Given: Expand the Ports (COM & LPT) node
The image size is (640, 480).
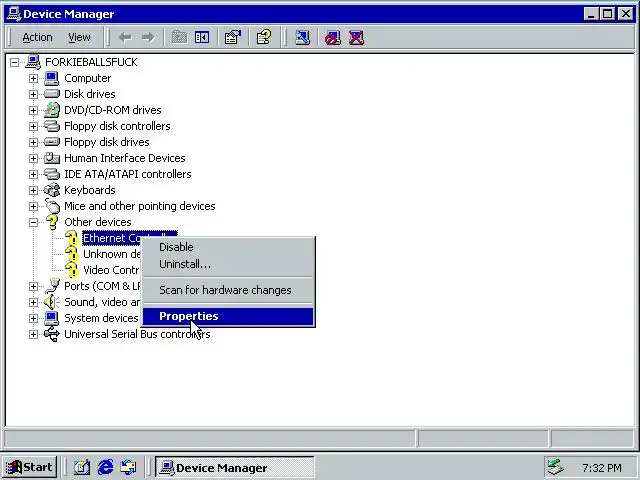Looking at the screenshot, I should [x=33, y=286].
